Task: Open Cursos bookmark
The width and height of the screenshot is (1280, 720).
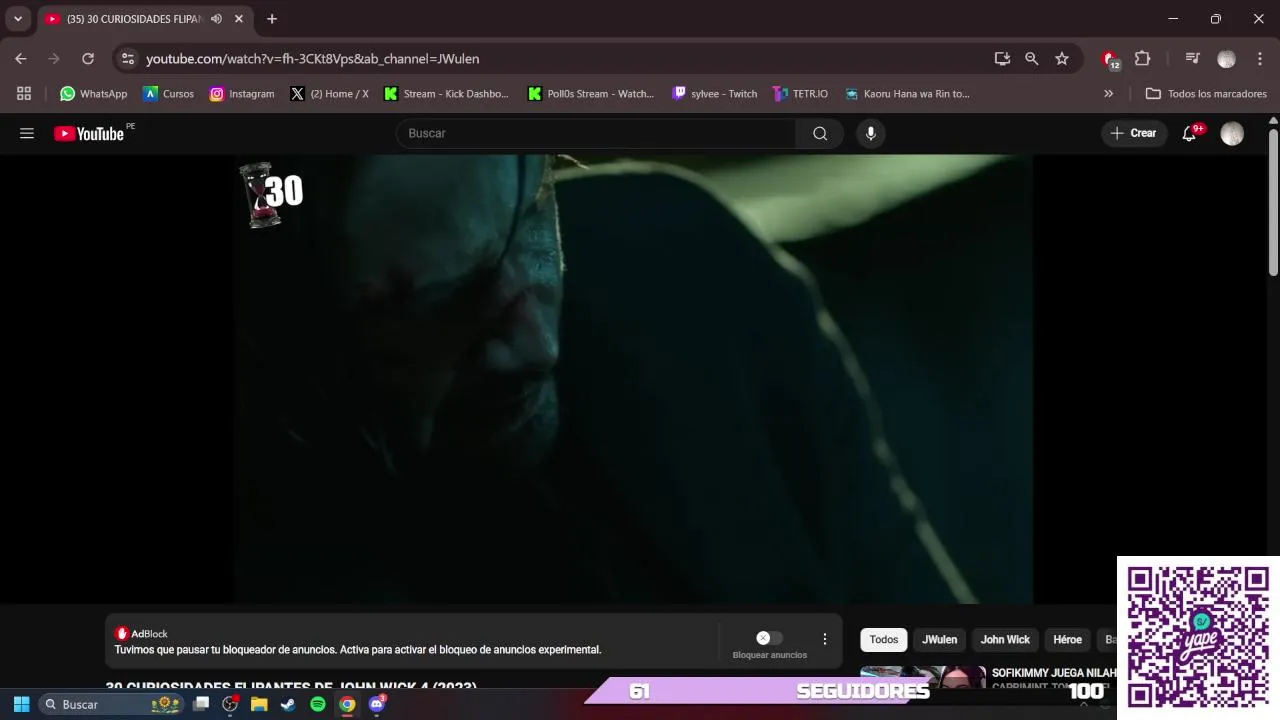Action: tap(168, 94)
